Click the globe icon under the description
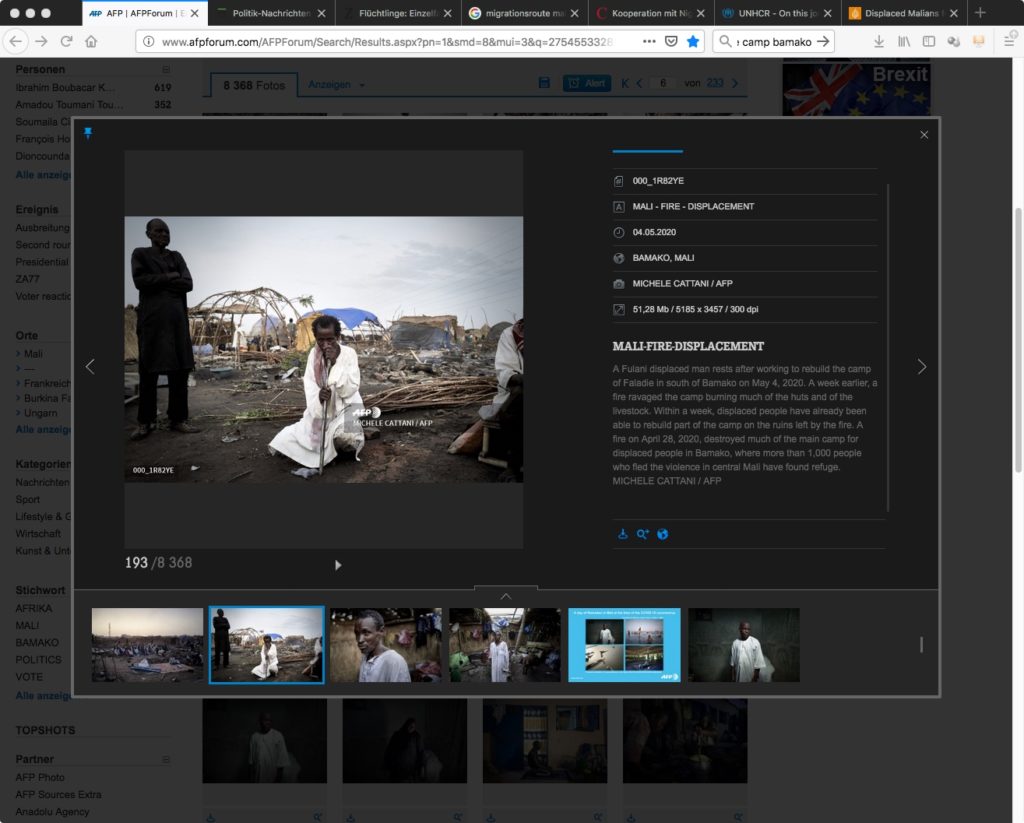 tap(662, 534)
